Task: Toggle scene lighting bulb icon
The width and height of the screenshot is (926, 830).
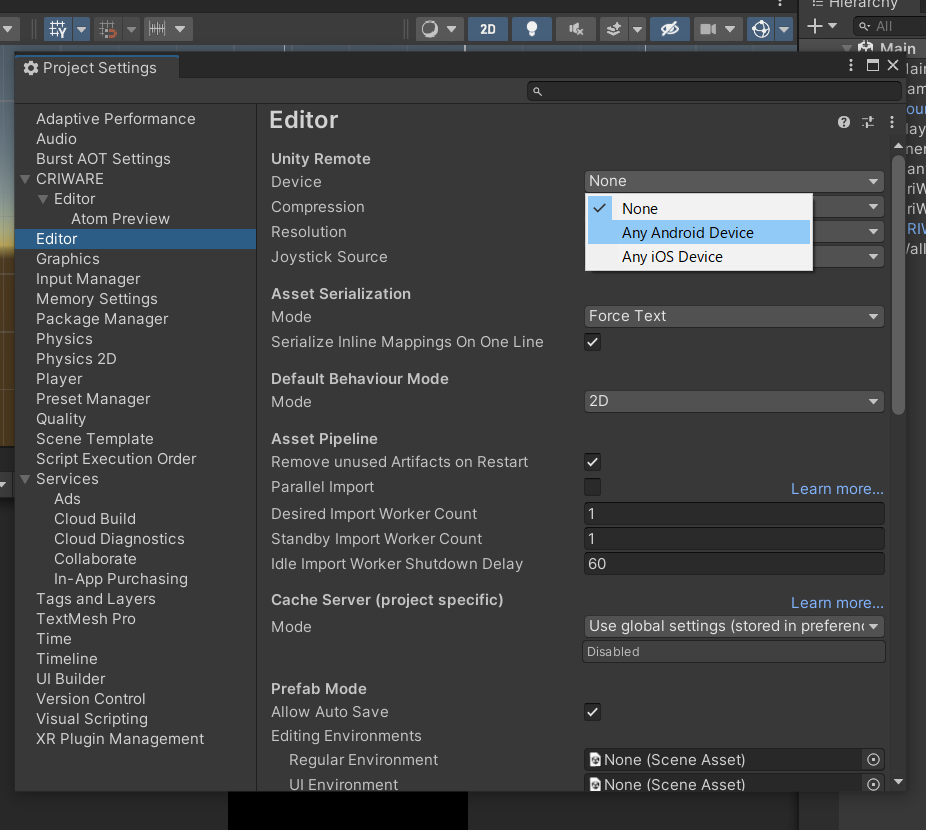Action: click(x=532, y=29)
